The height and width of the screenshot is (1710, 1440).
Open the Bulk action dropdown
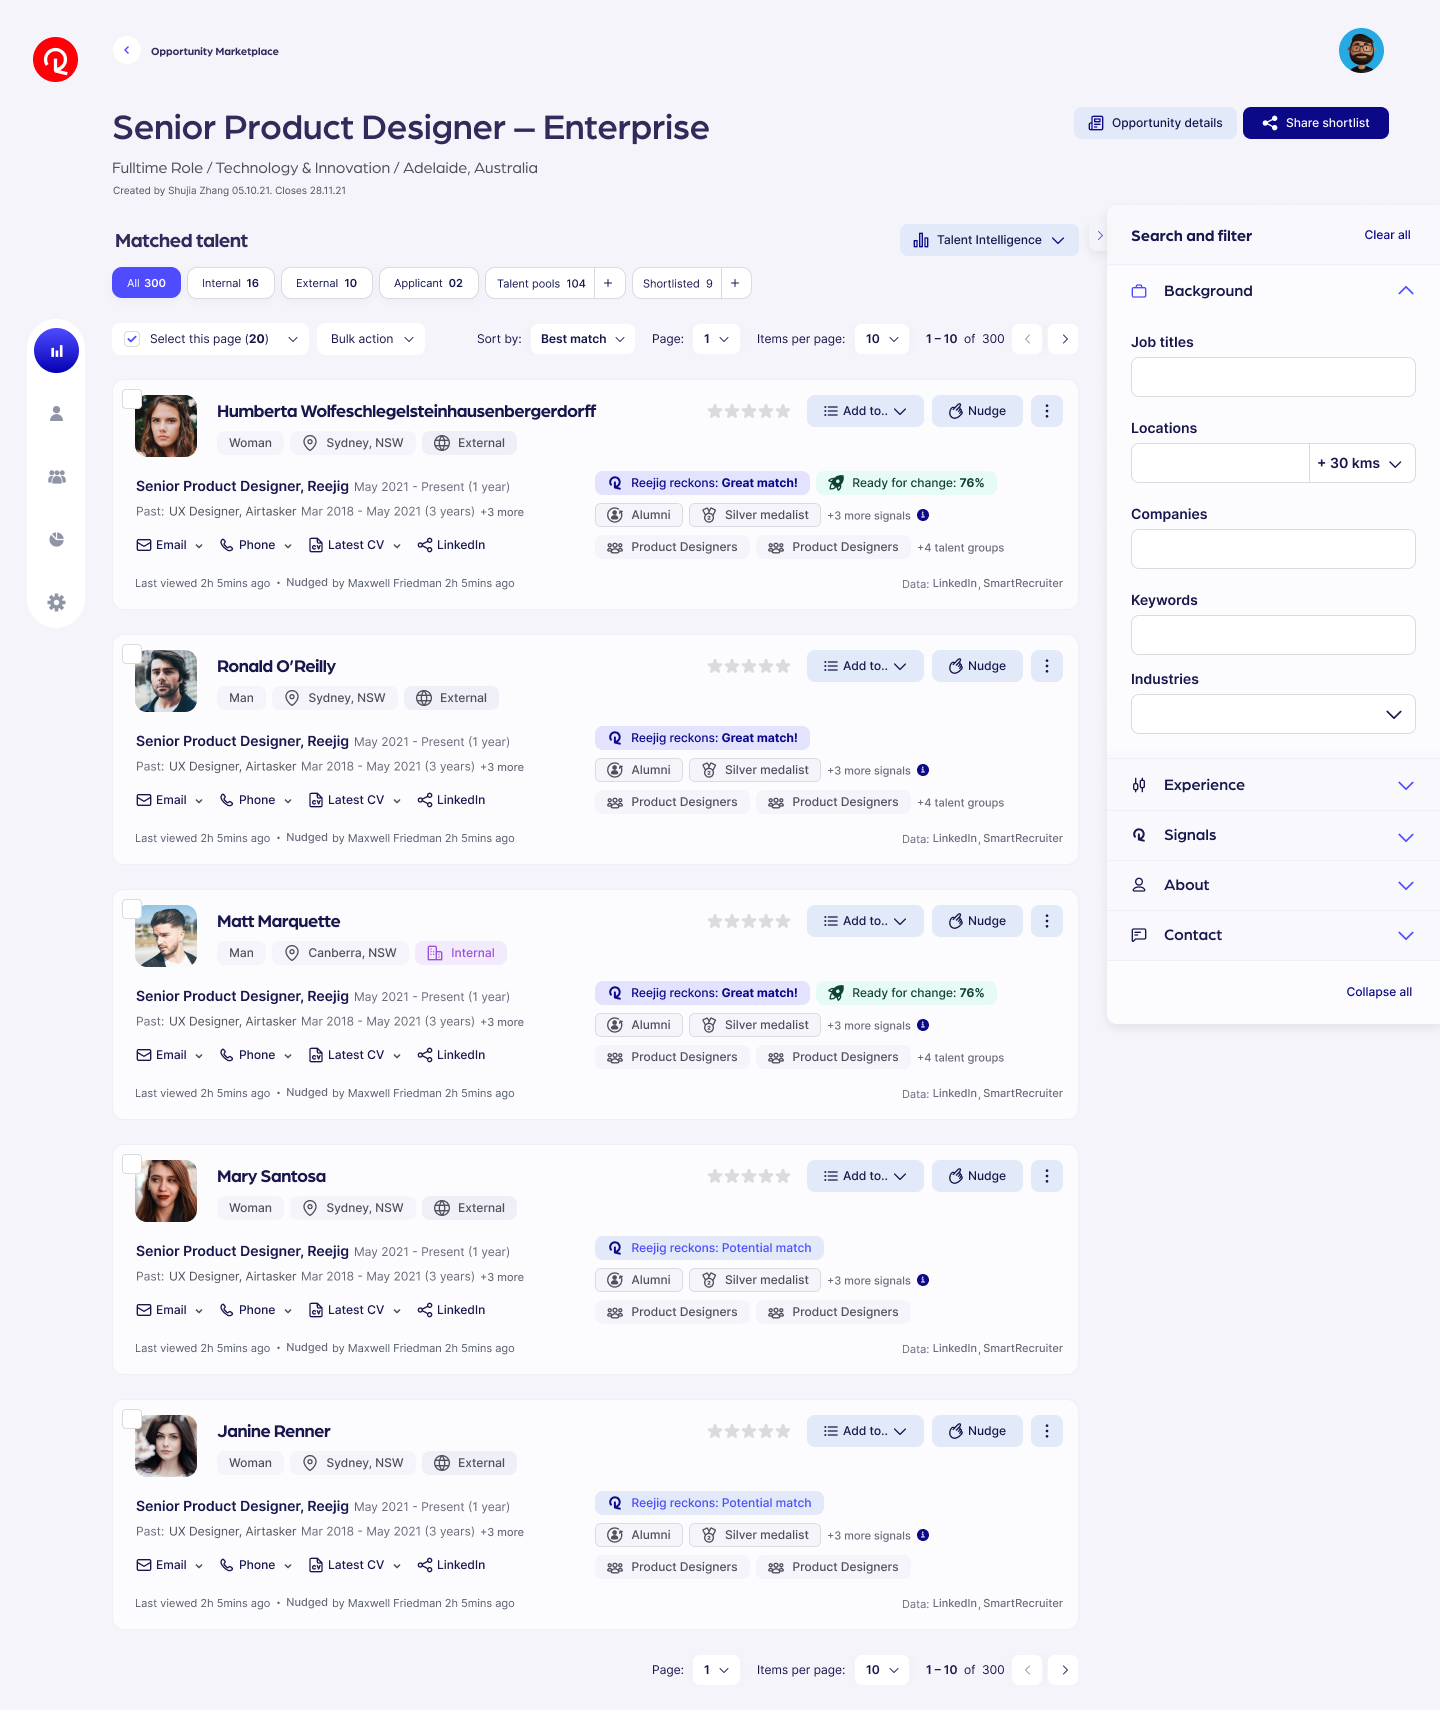coord(371,339)
